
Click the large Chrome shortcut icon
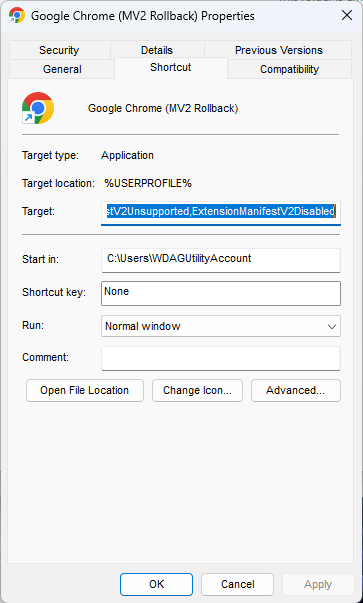[38, 108]
